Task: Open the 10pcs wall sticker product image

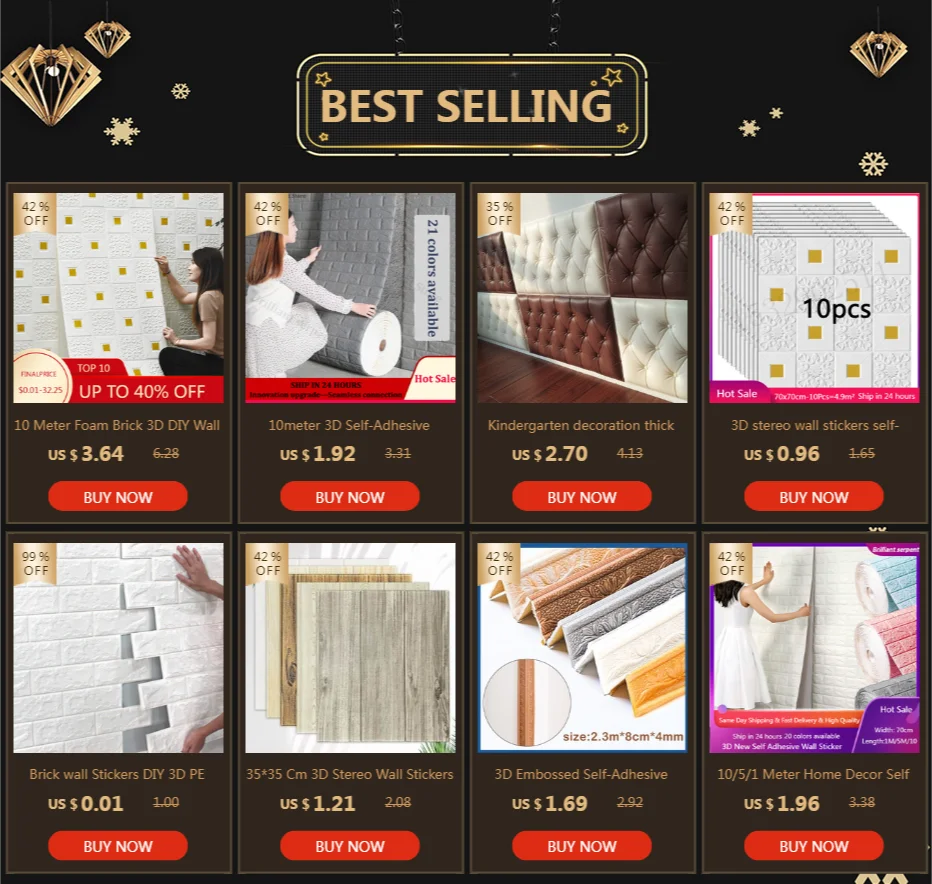Action: tap(814, 298)
